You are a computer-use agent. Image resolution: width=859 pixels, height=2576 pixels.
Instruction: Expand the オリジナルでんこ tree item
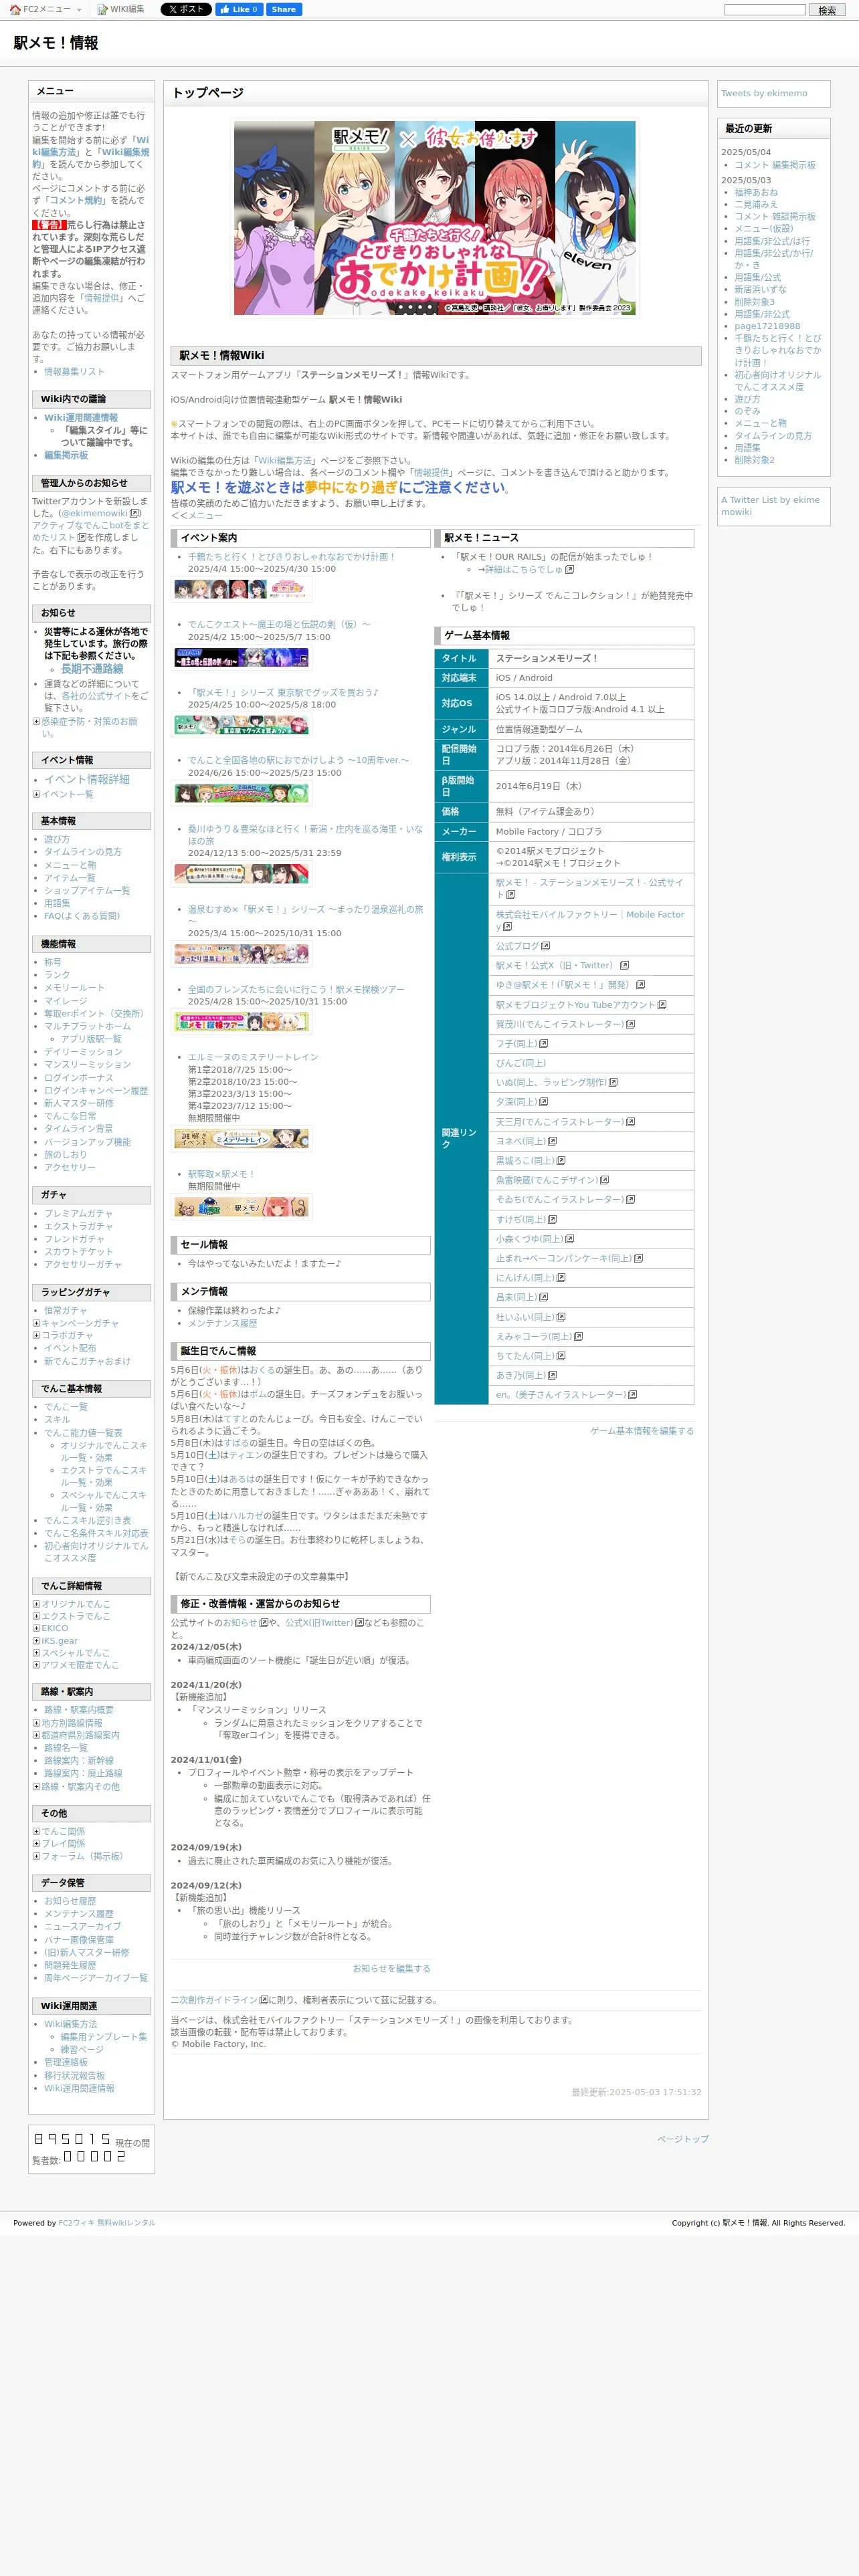coord(36,1604)
